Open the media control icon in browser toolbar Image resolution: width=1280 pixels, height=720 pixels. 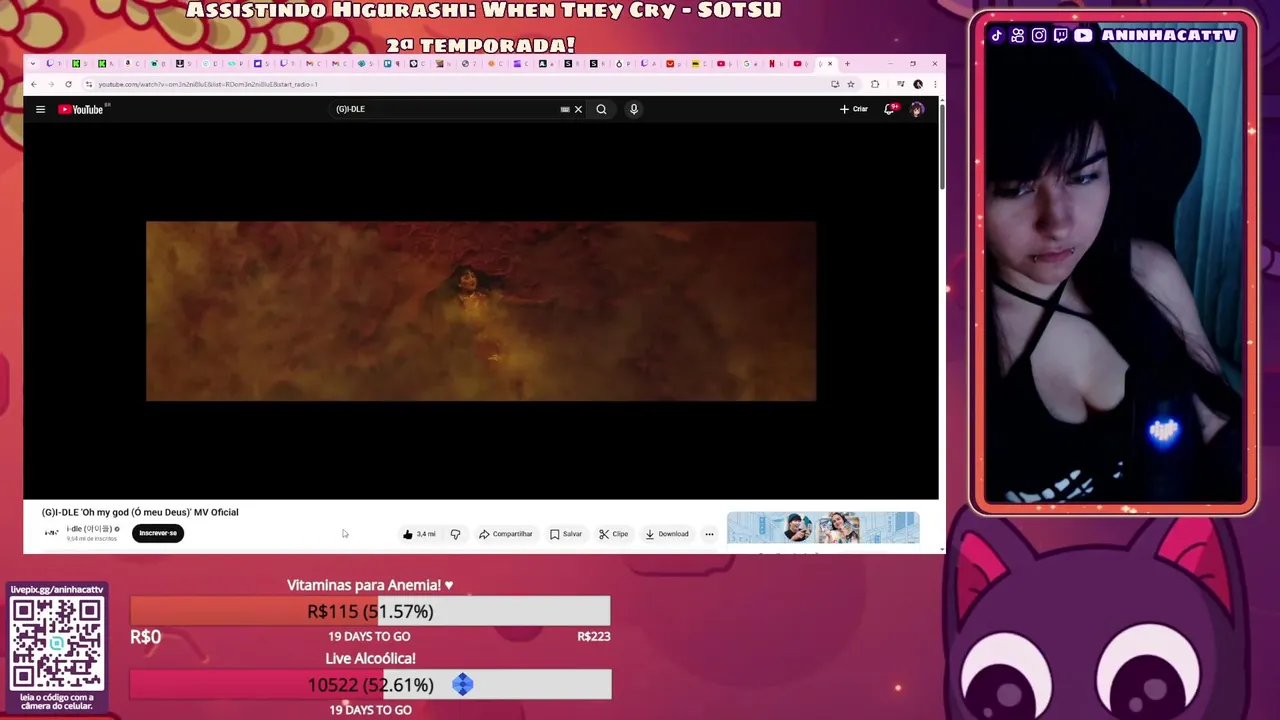click(x=901, y=84)
